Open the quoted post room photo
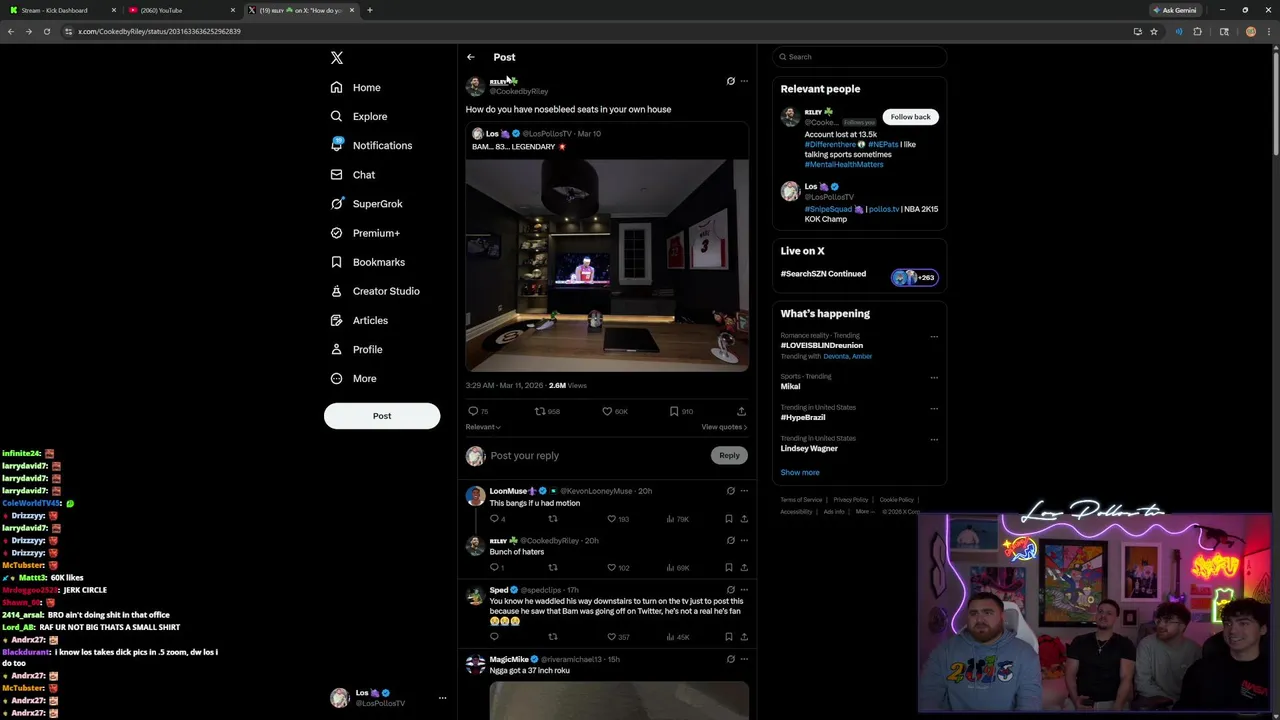The height and width of the screenshot is (720, 1280). click(x=607, y=265)
